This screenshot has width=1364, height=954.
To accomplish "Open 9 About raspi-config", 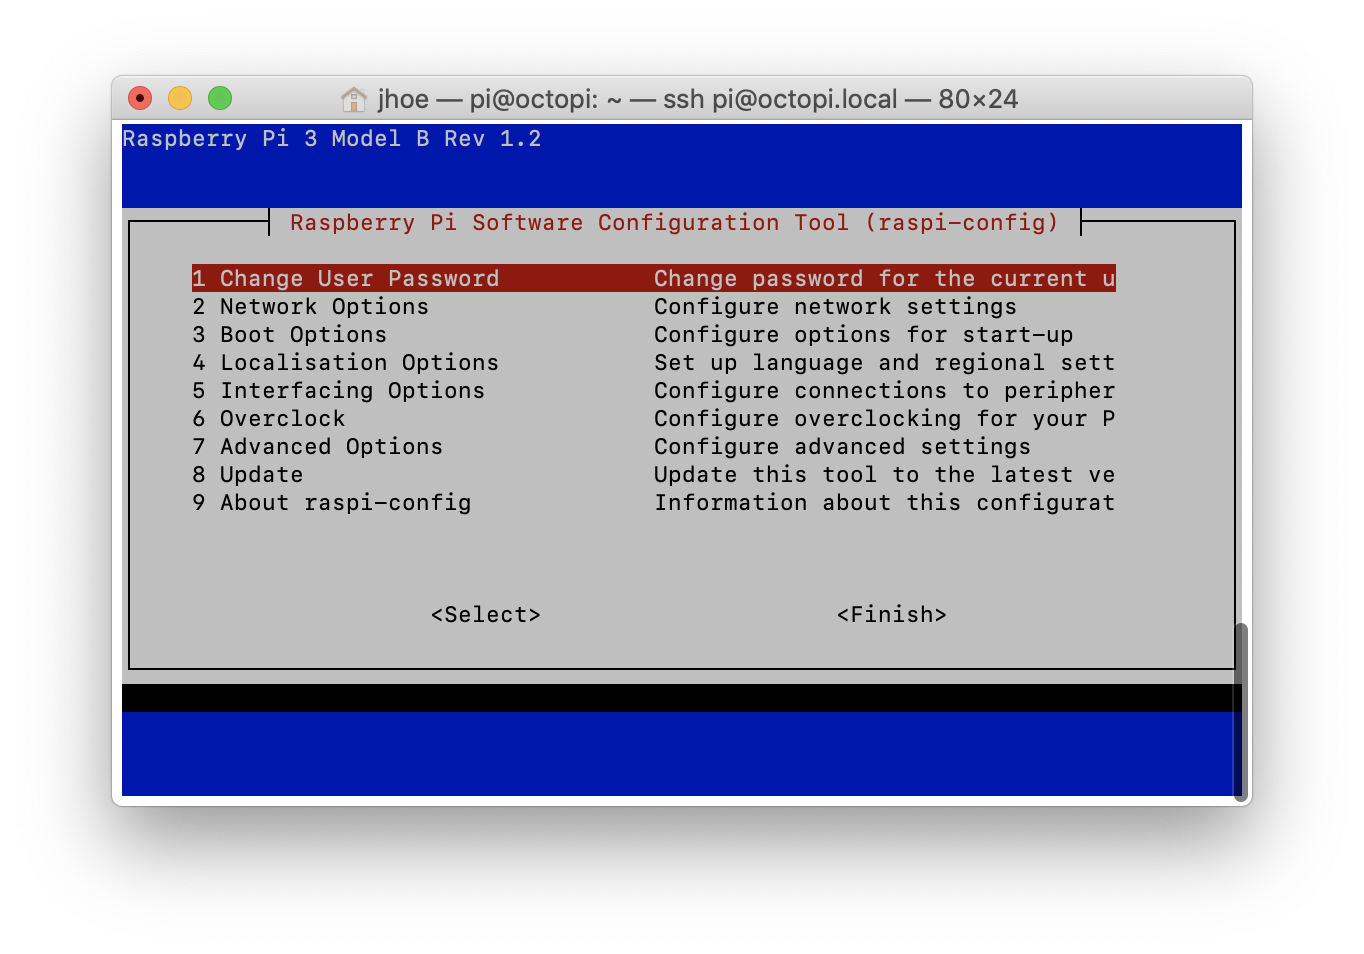I will pos(331,503).
